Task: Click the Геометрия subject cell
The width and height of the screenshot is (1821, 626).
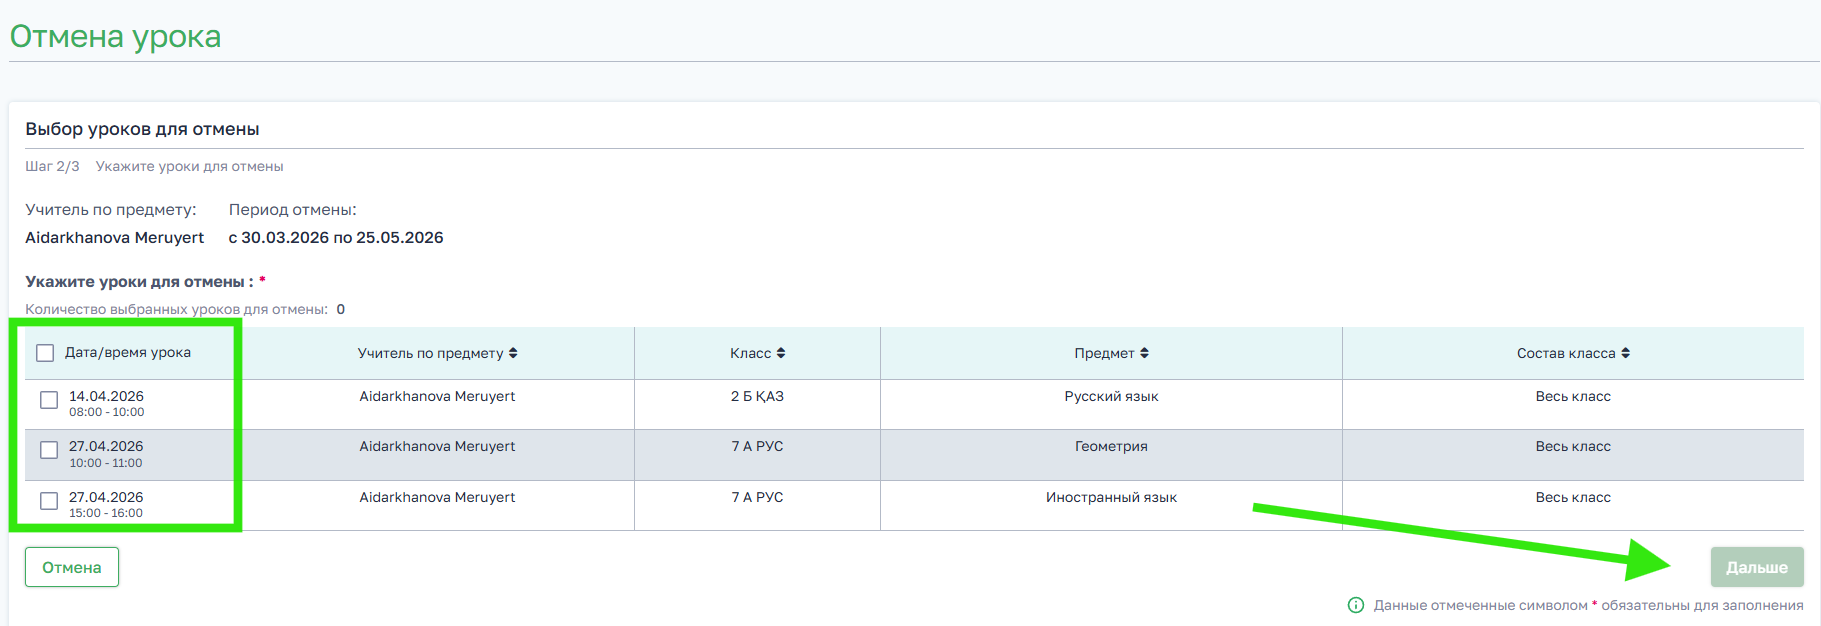Action: 1111,447
